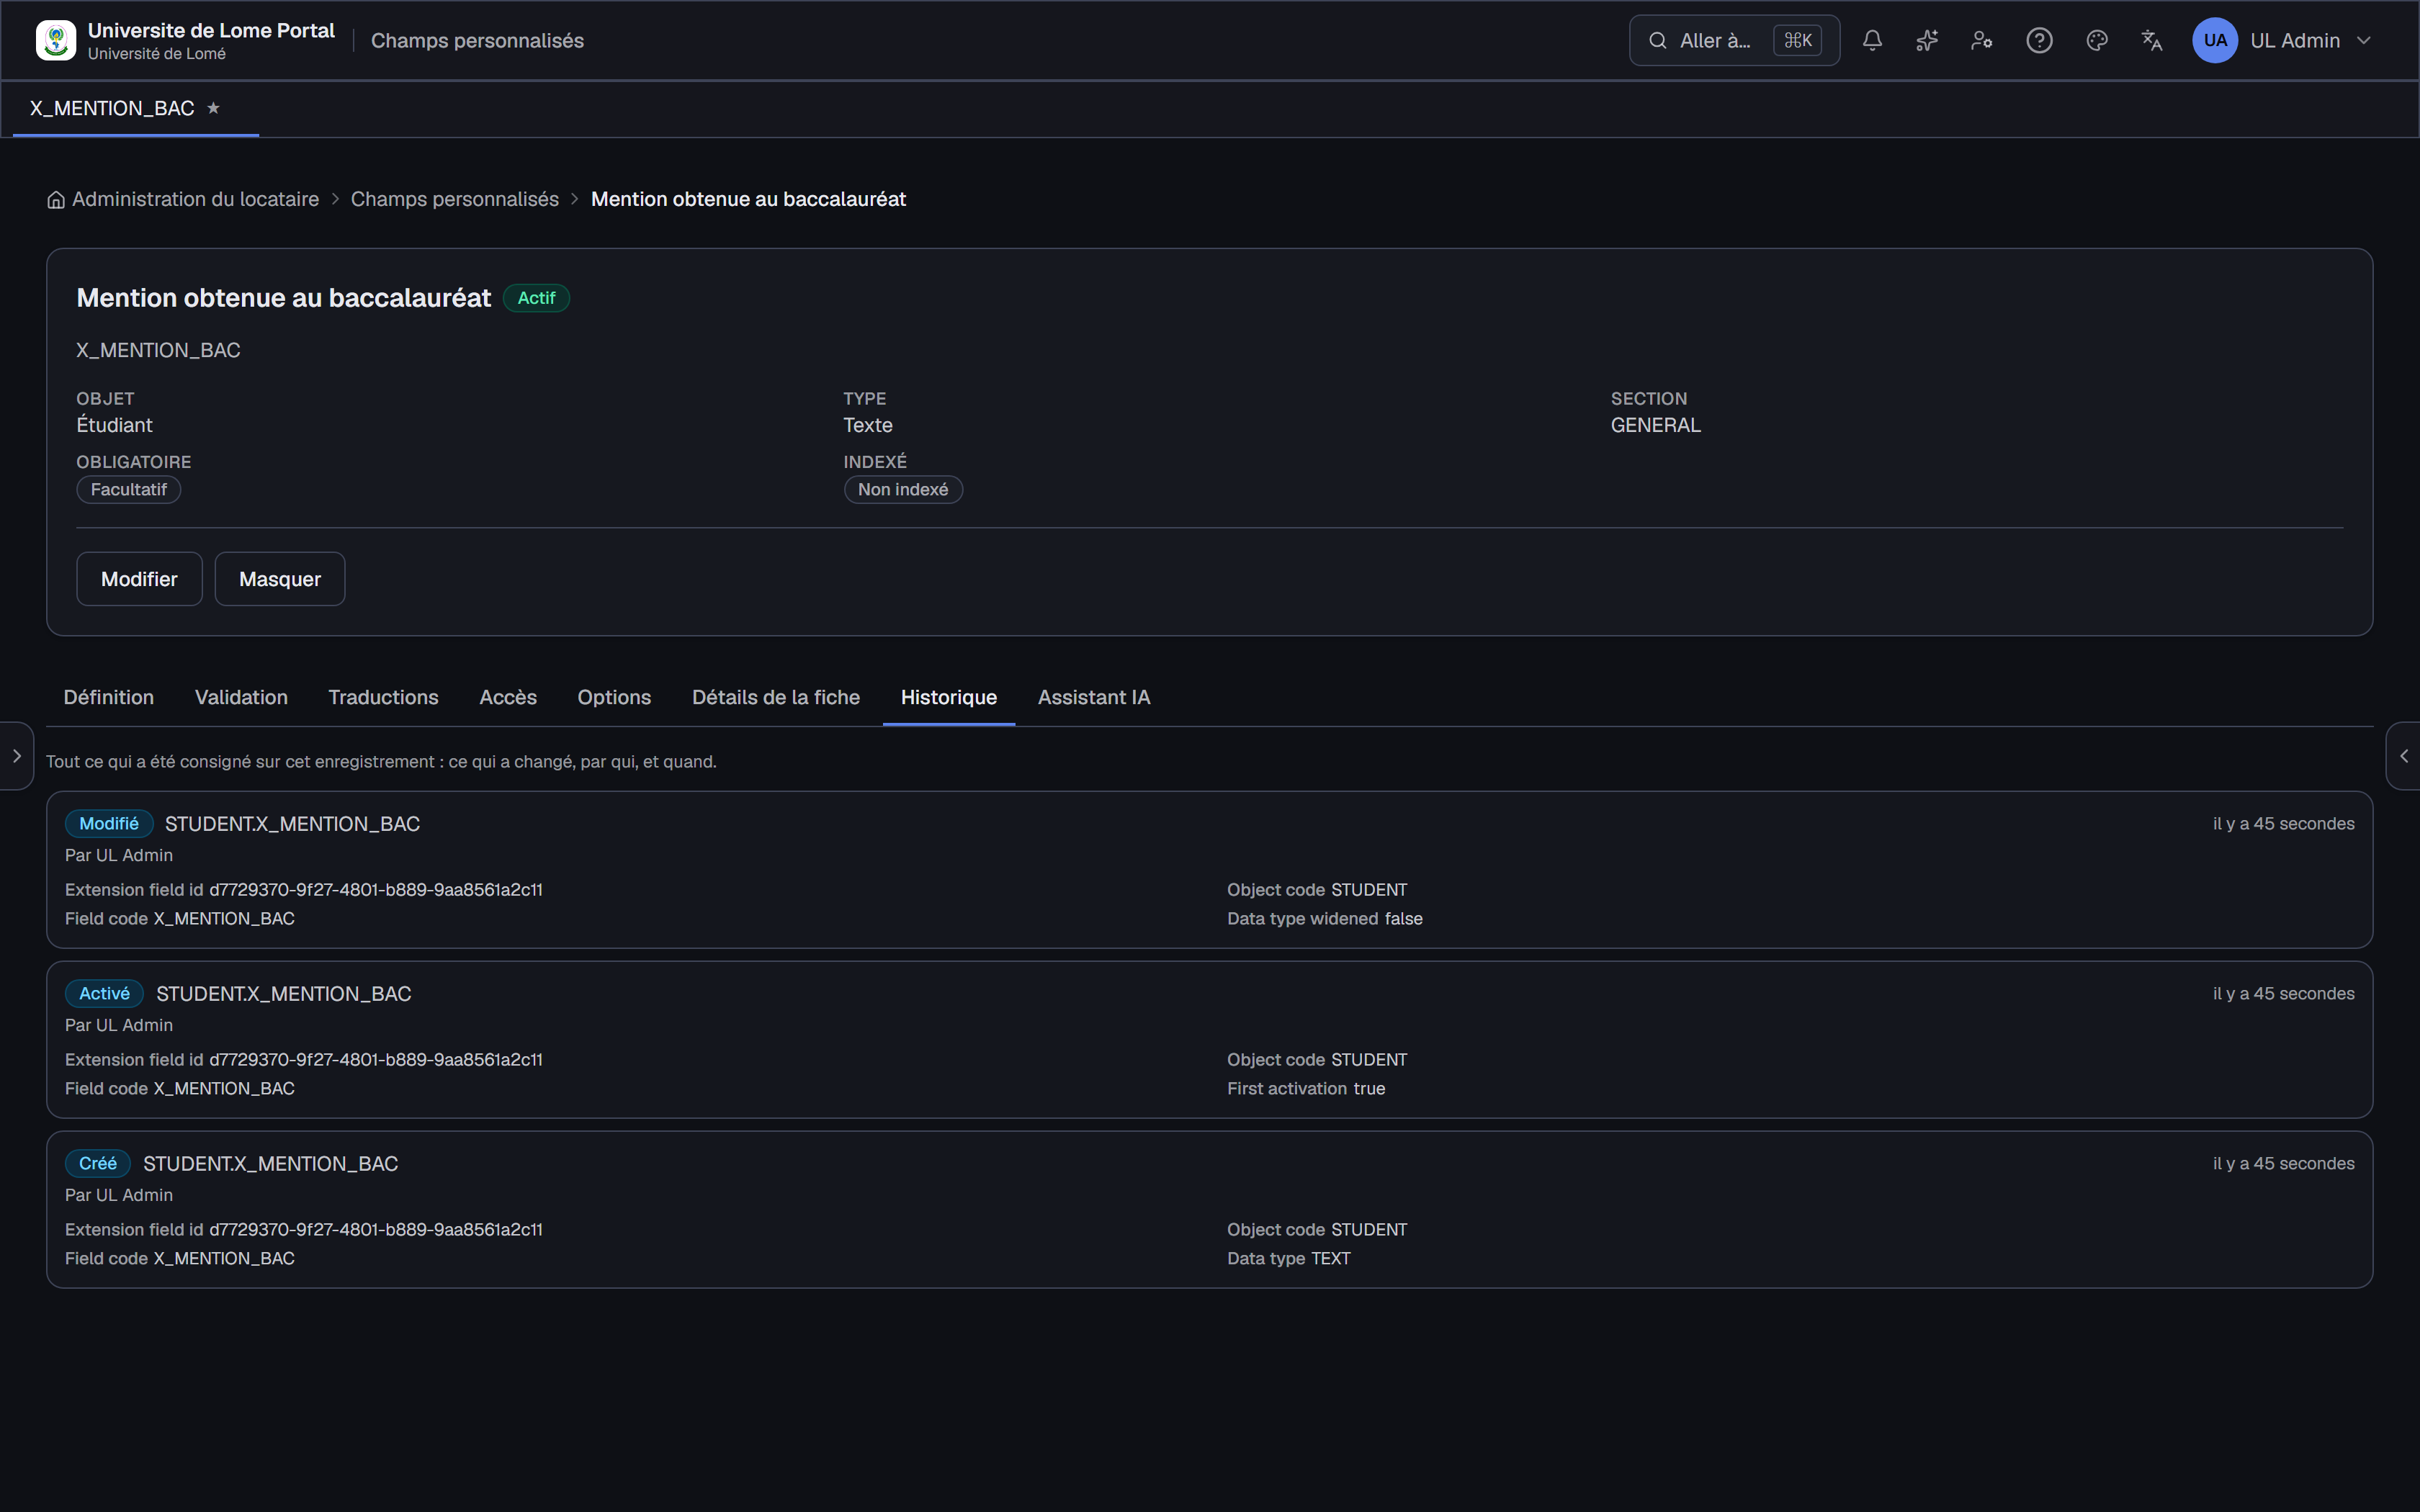The image size is (2420, 1512).
Task: Click the home icon in breadcrumb
Action: point(56,200)
